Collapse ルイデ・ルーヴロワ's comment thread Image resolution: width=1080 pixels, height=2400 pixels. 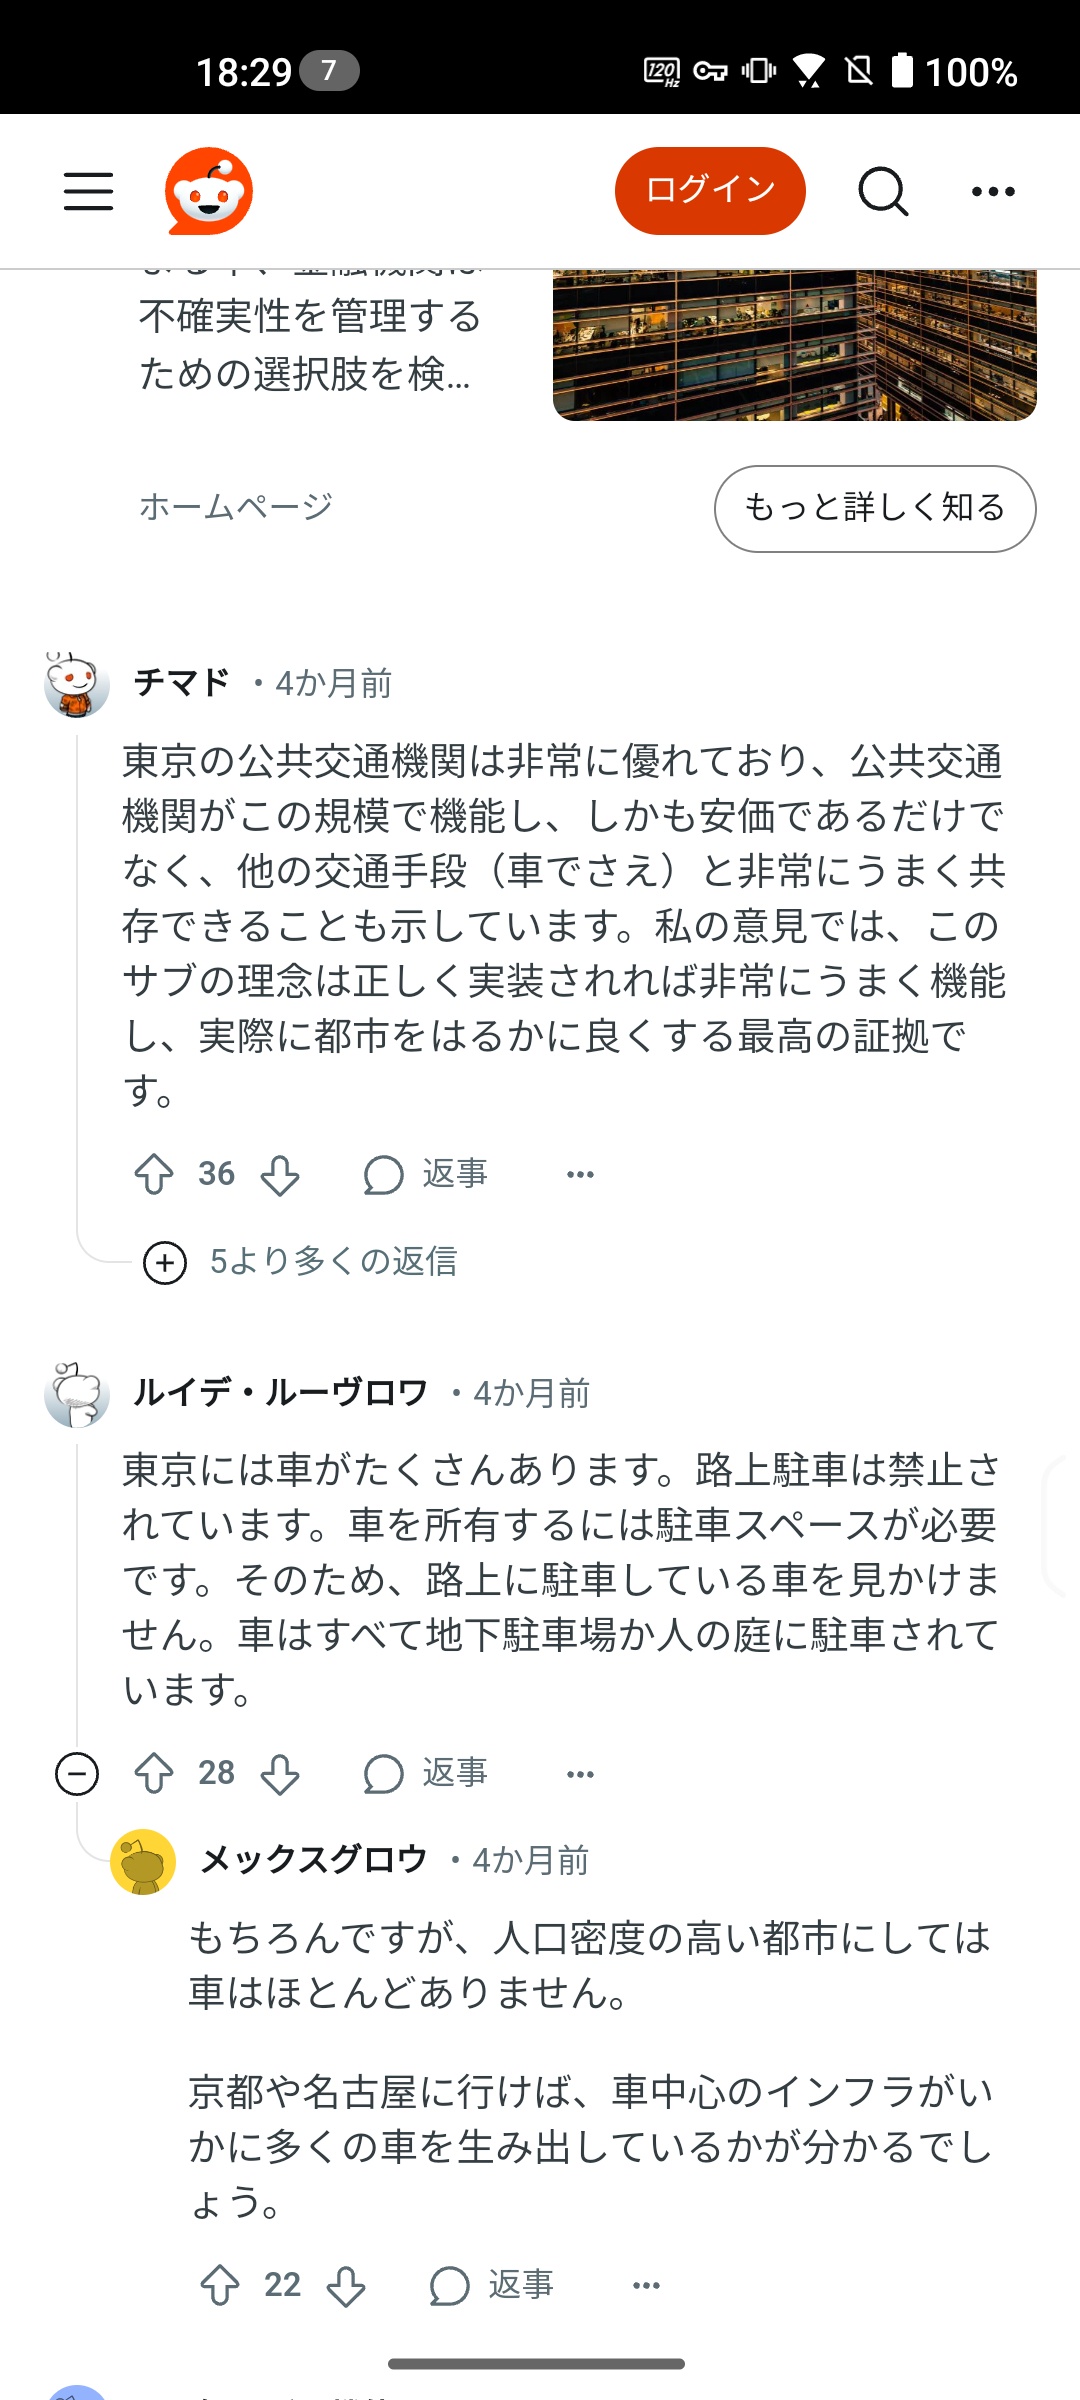(77, 1774)
